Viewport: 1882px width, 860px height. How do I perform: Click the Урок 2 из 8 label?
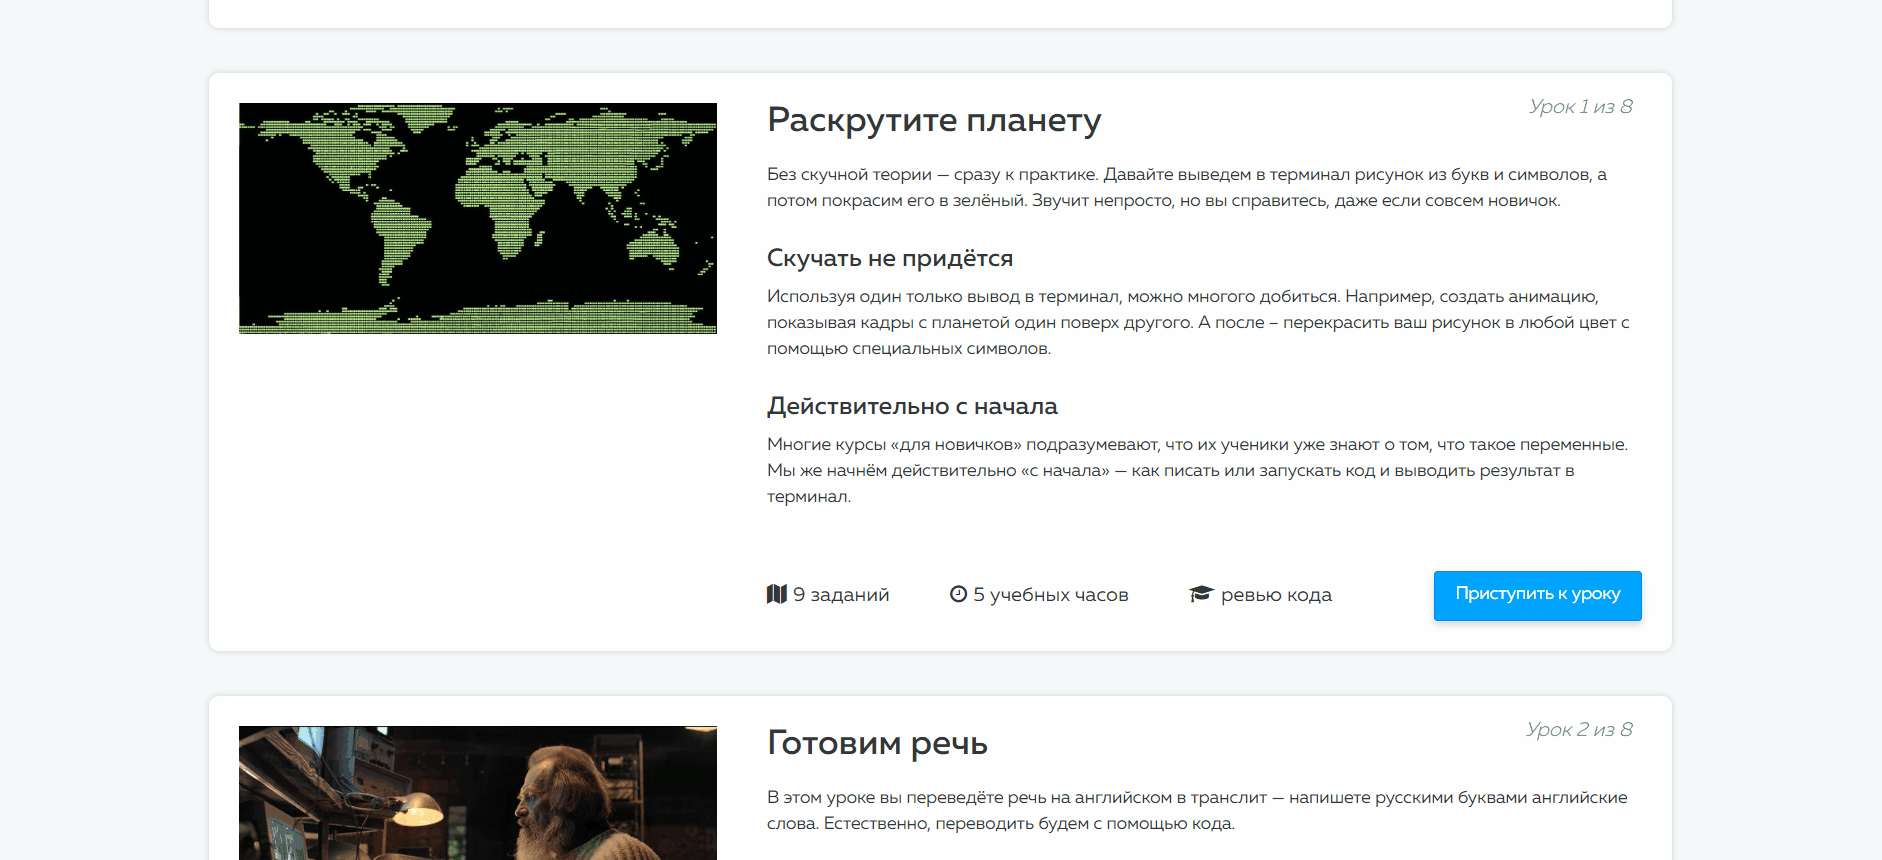point(1579,729)
